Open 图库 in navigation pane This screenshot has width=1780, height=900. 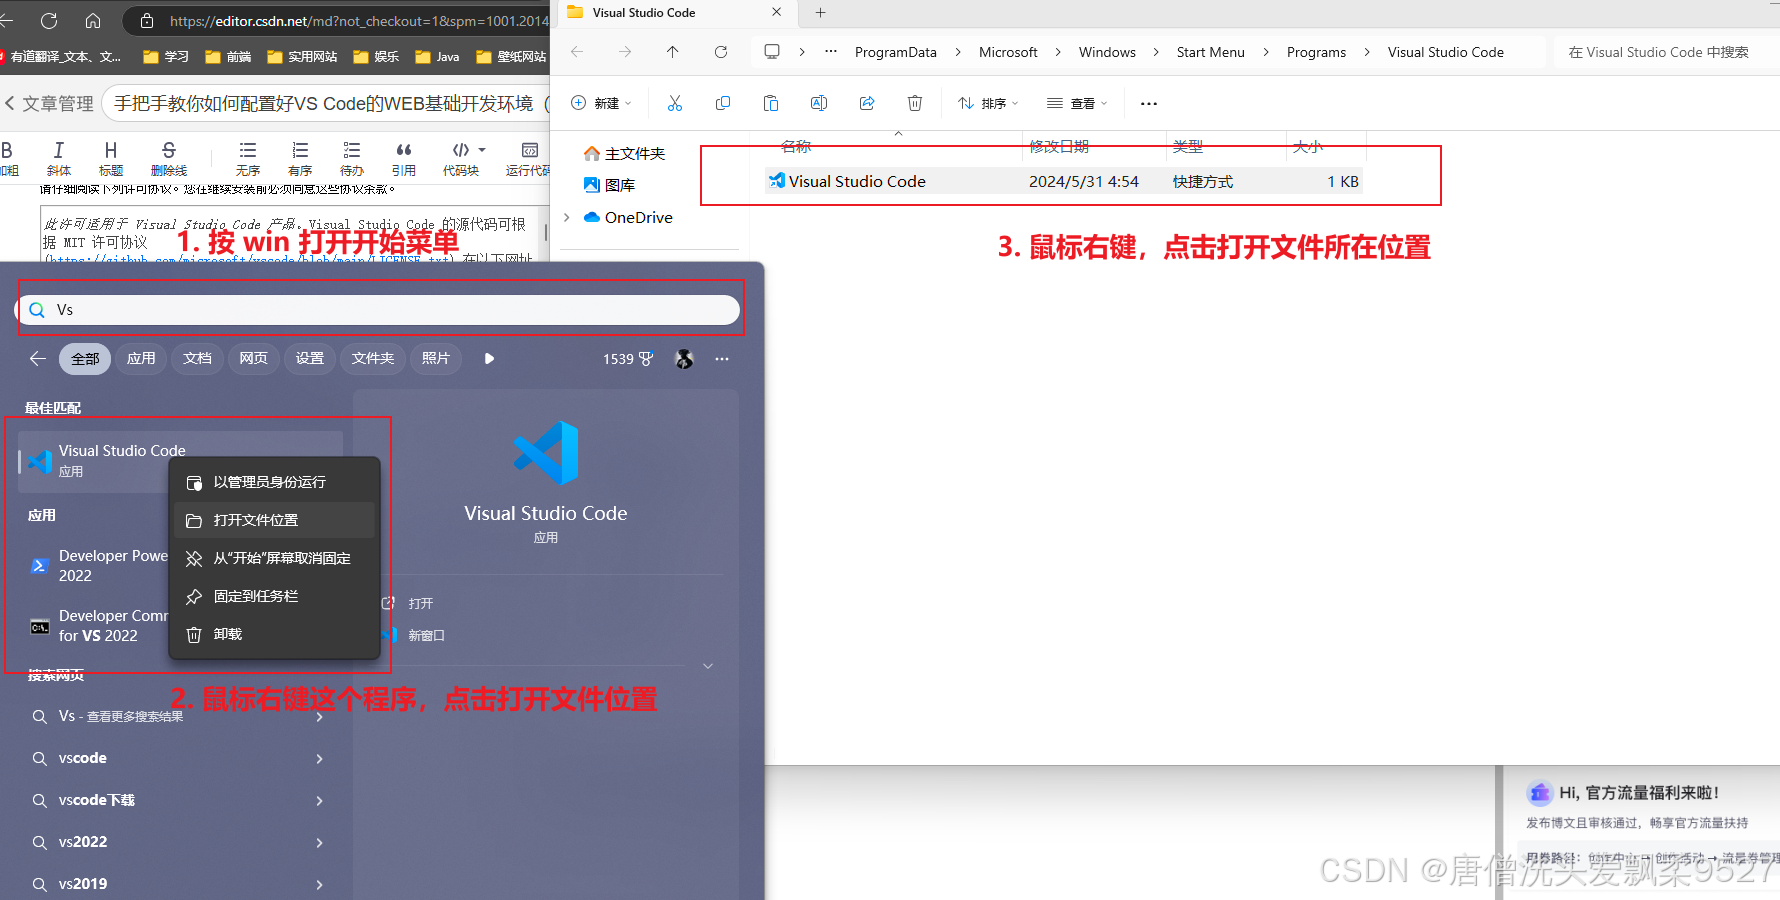[610, 185]
